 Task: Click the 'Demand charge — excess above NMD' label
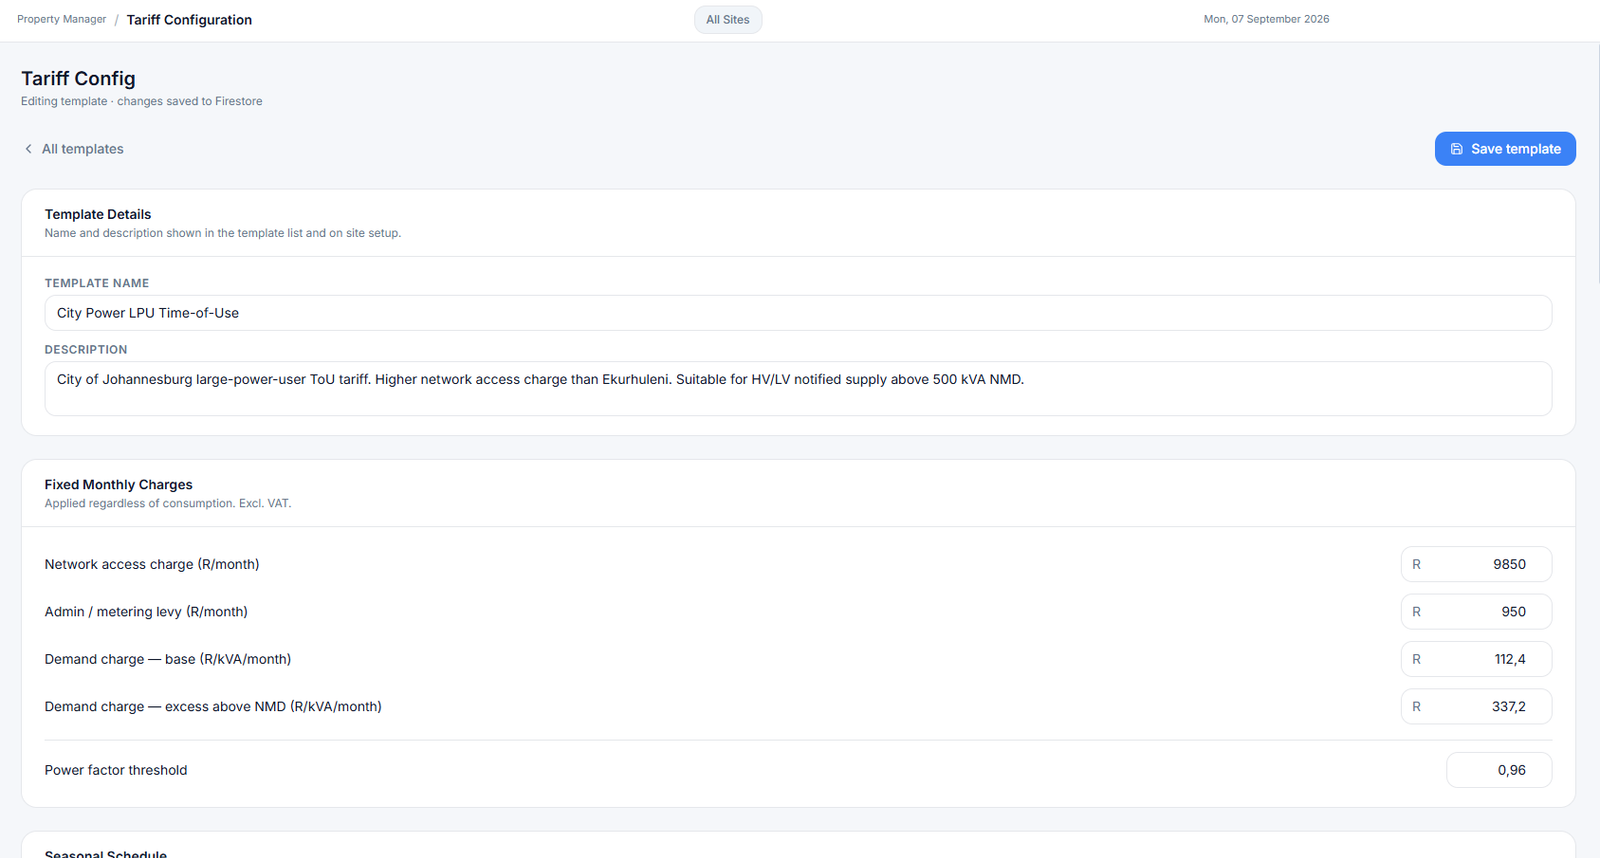[x=213, y=706]
